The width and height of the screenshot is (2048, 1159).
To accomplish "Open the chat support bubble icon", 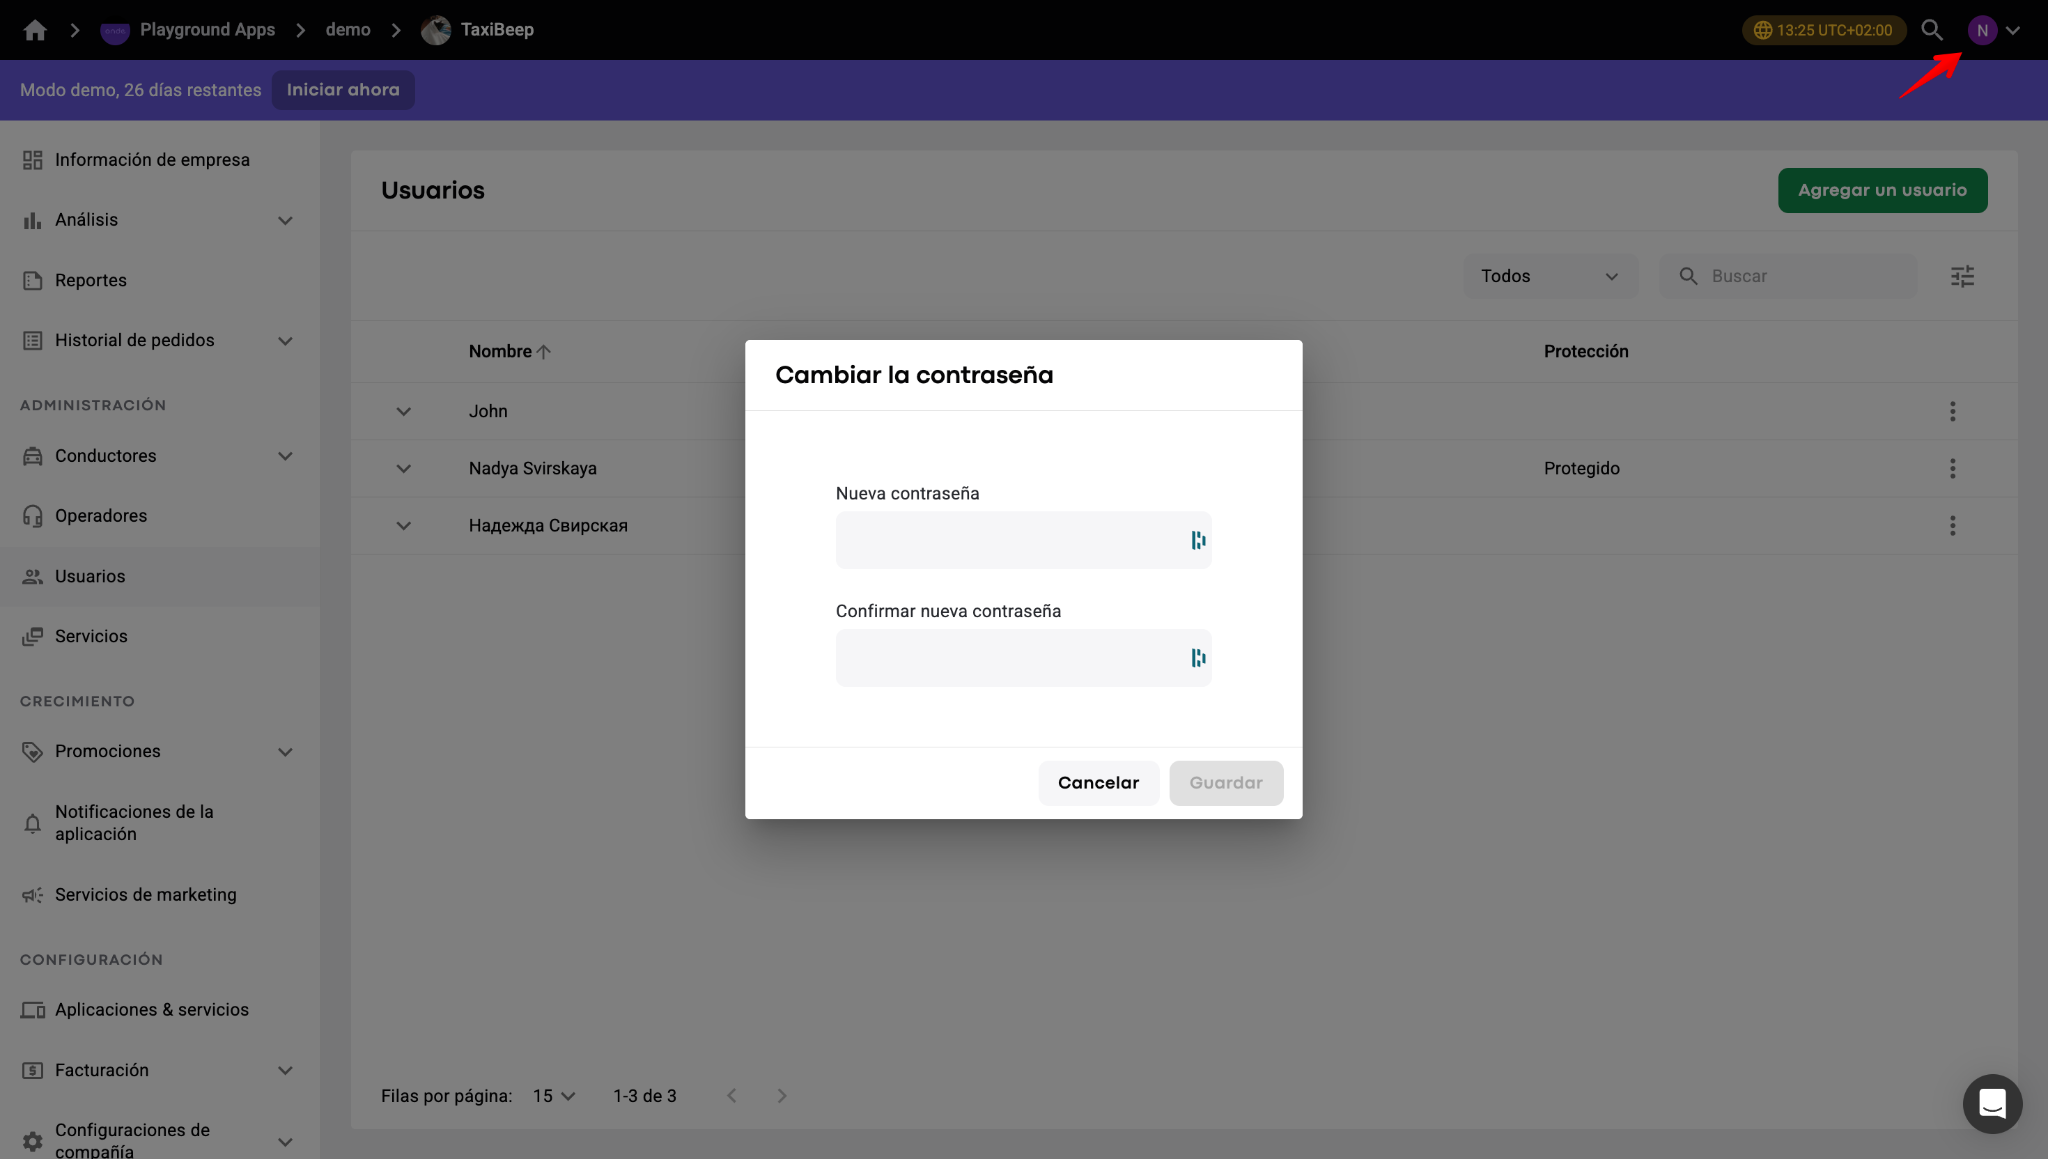I will tap(1992, 1103).
